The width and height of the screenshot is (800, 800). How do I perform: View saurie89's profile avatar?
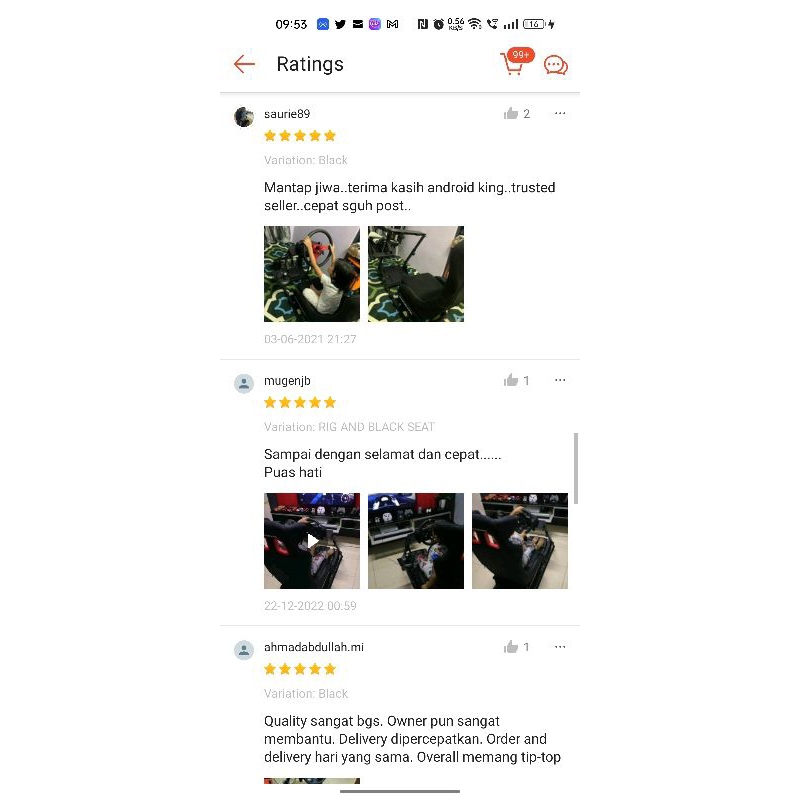[x=244, y=117]
